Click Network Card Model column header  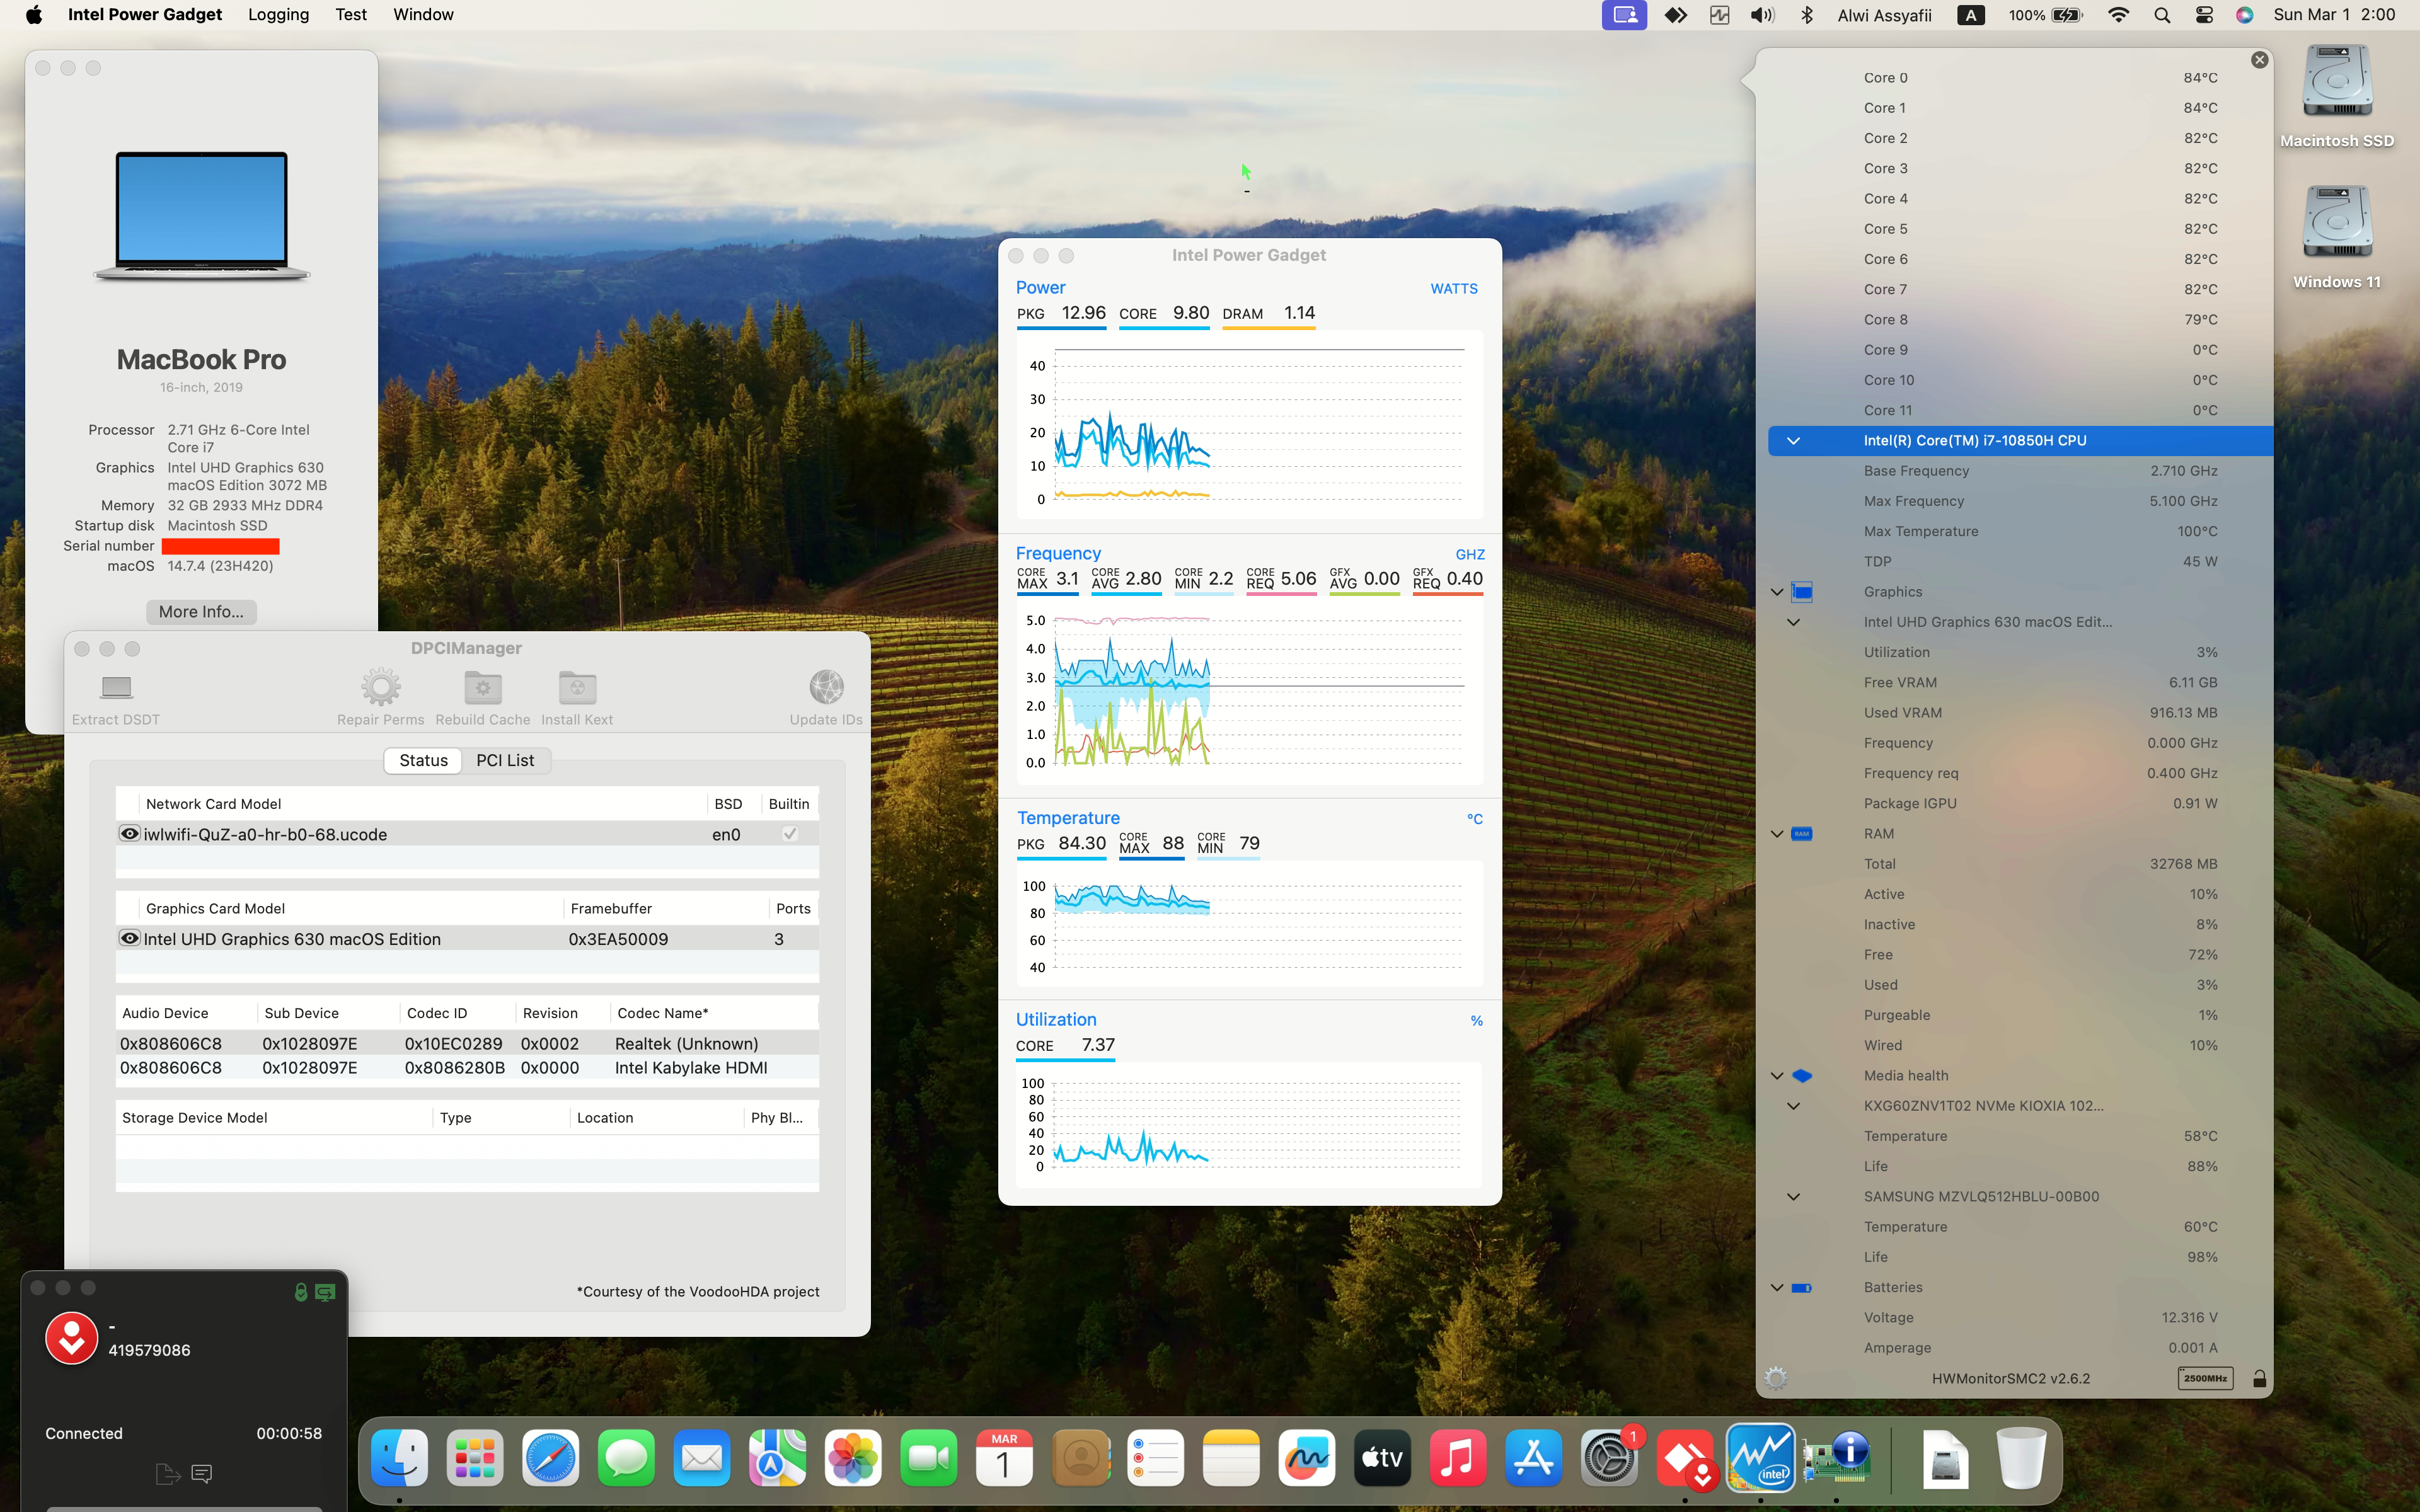point(423,804)
